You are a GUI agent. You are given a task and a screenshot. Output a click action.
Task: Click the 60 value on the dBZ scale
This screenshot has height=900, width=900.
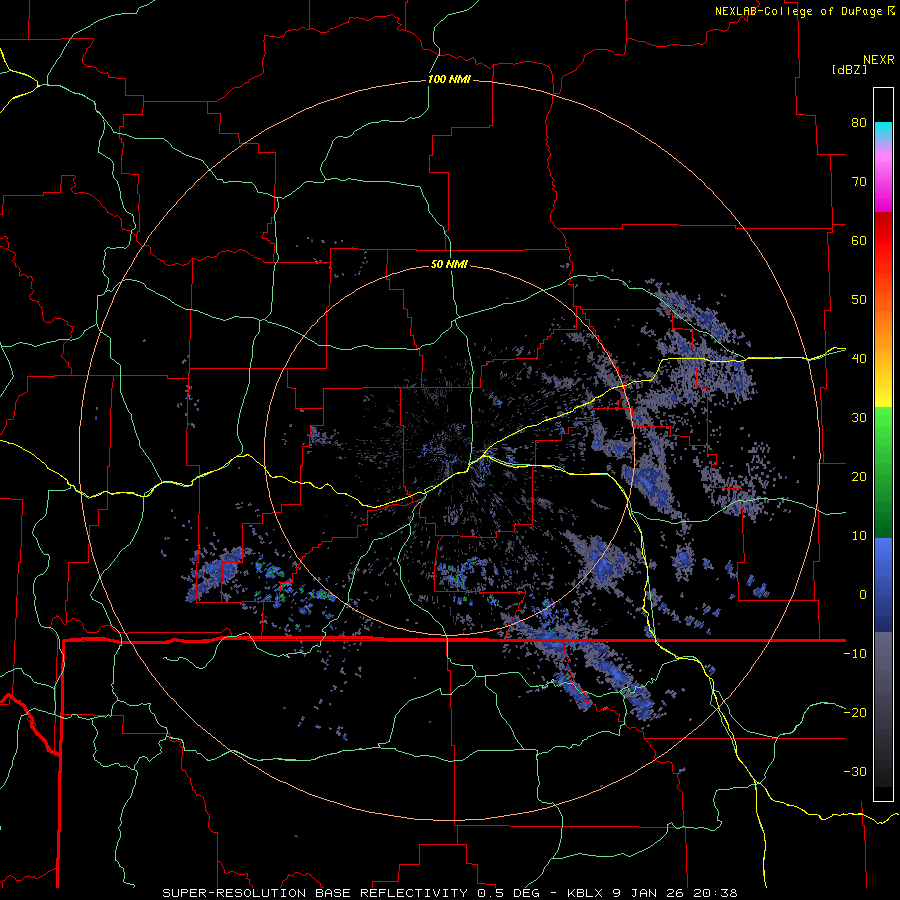coord(859,240)
